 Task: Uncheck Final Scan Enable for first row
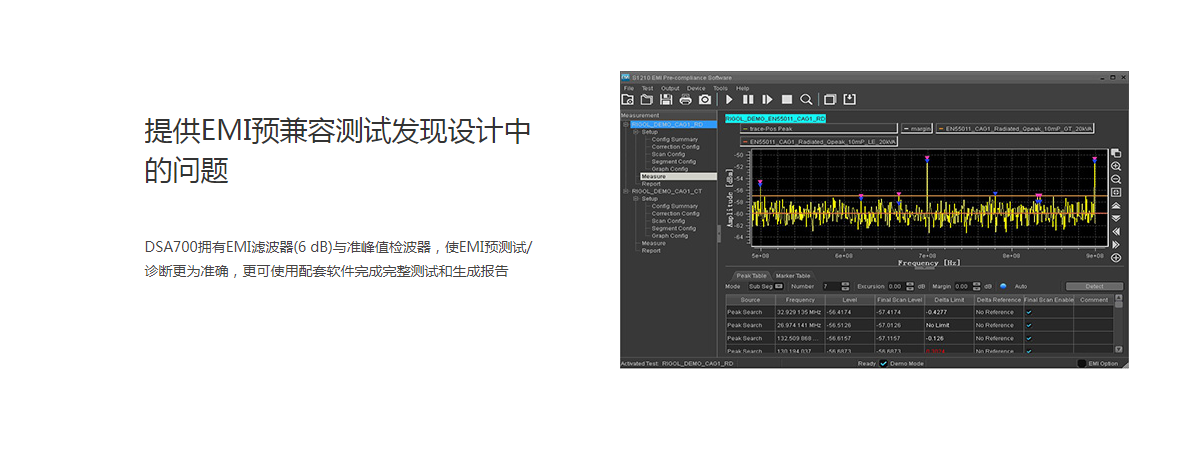coord(1029,312)
